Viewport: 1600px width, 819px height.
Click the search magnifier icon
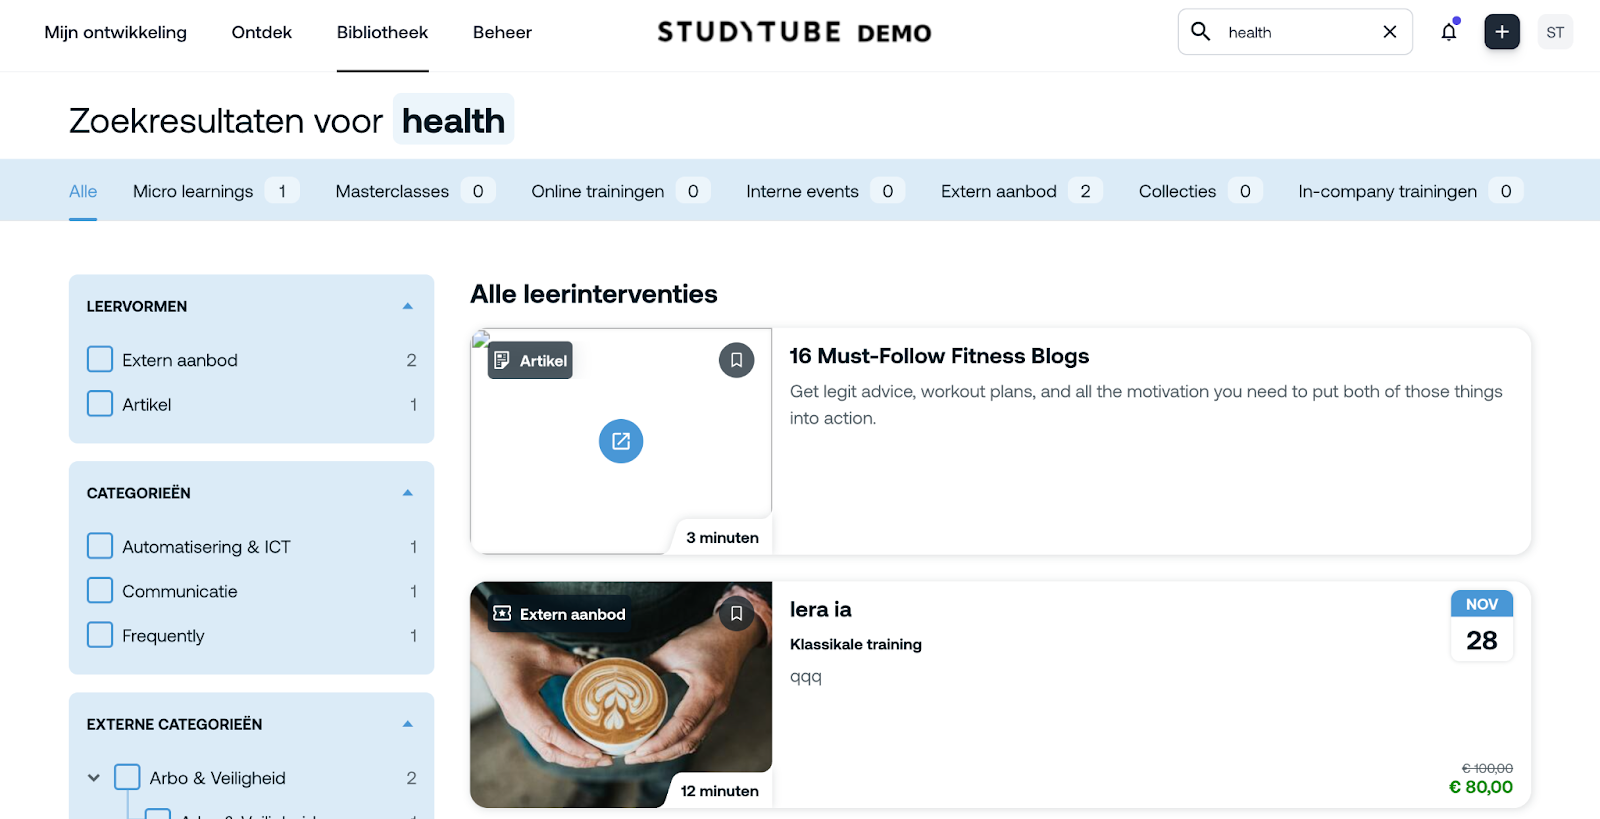point(1201,32)
